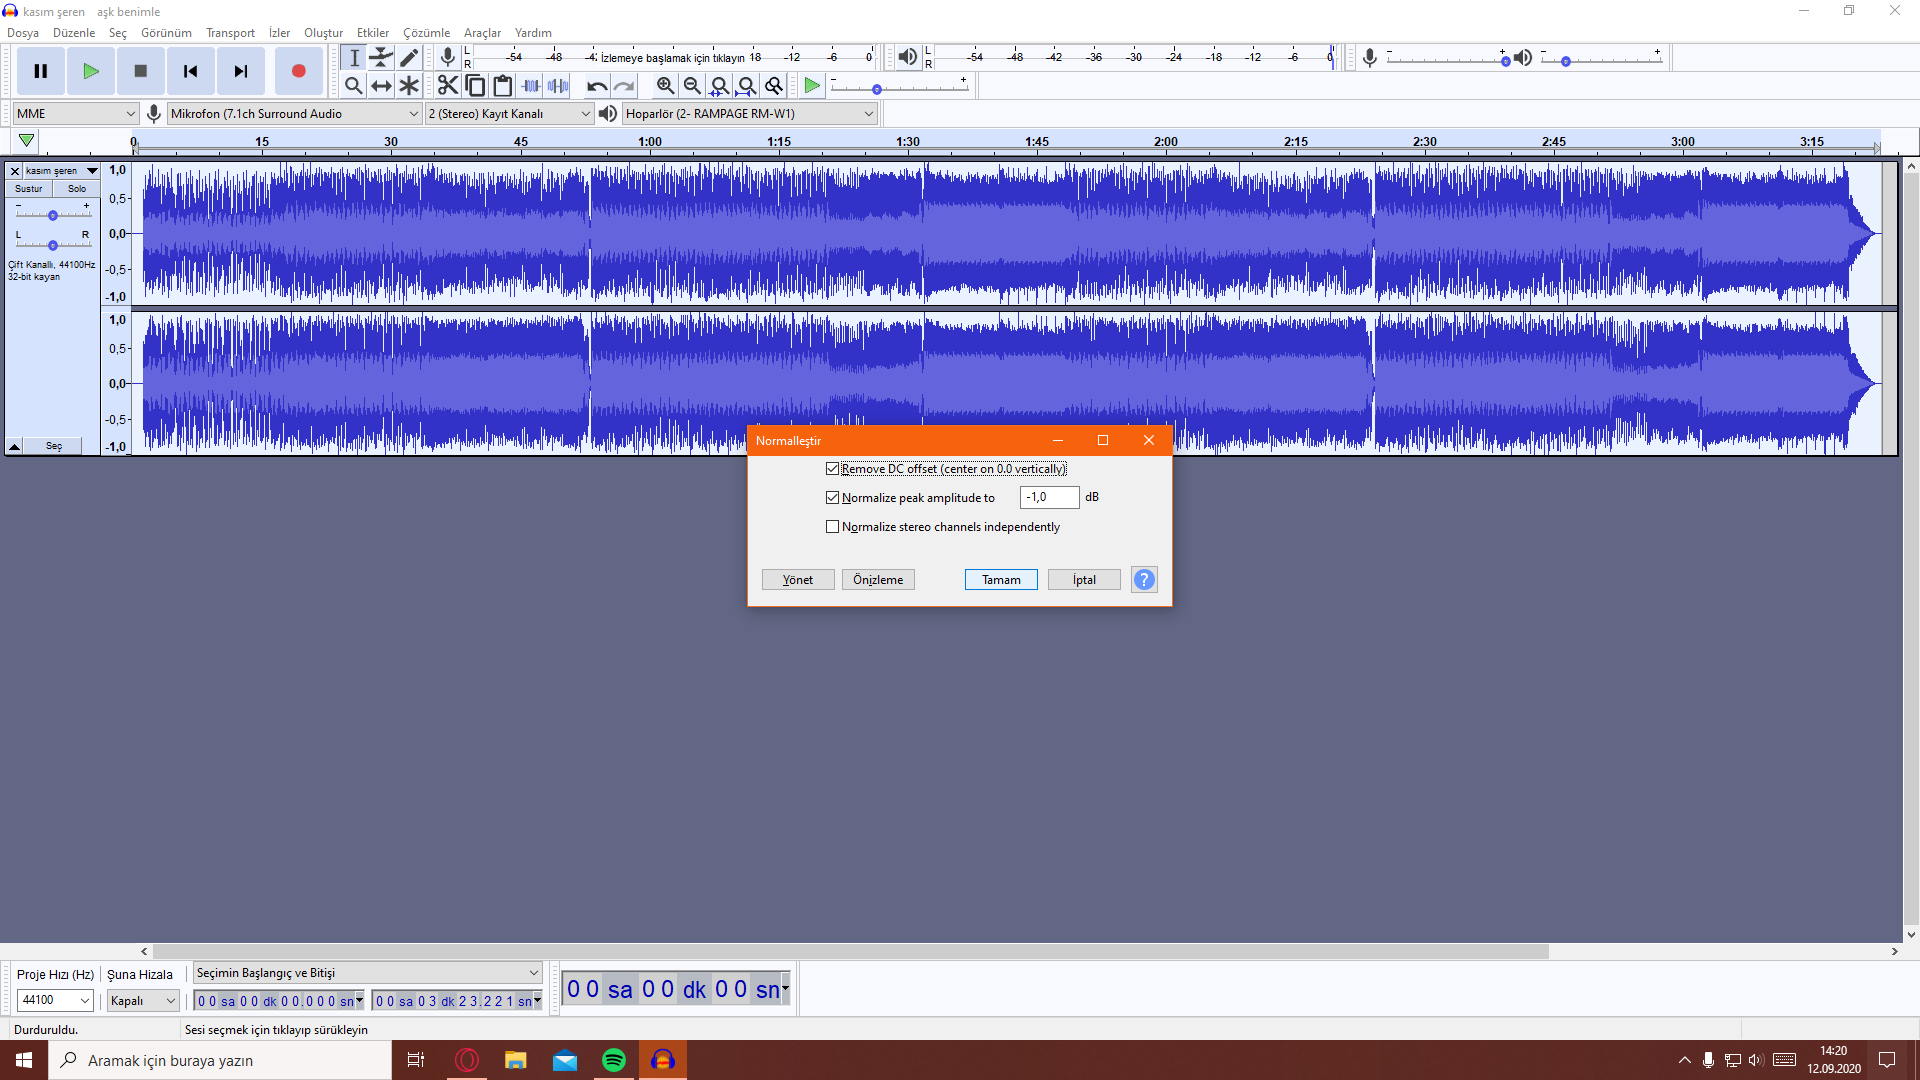Select the Selection (I-beam) tool
This screenshot has height=1080, width=1920.
pos(354,57)
